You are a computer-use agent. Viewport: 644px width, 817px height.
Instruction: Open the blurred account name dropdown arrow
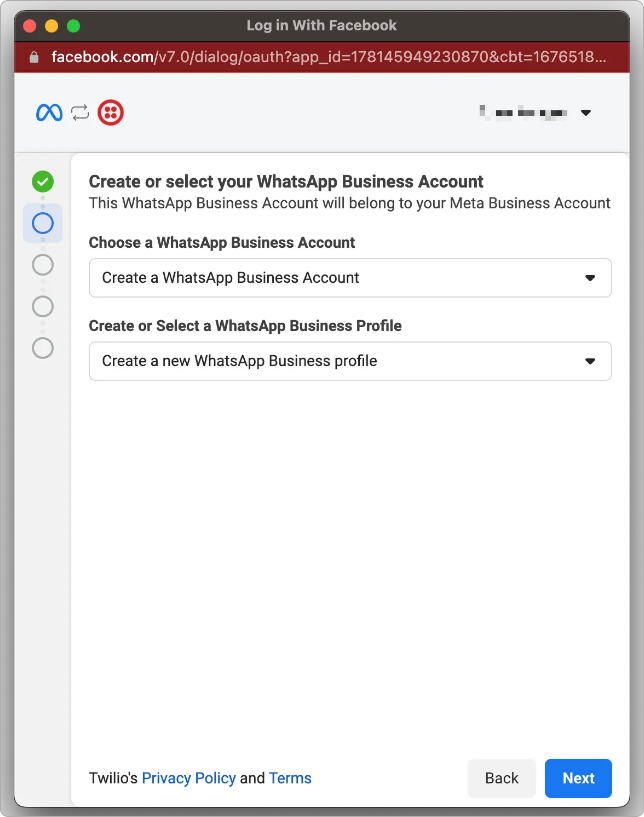[x=586, y=113]
